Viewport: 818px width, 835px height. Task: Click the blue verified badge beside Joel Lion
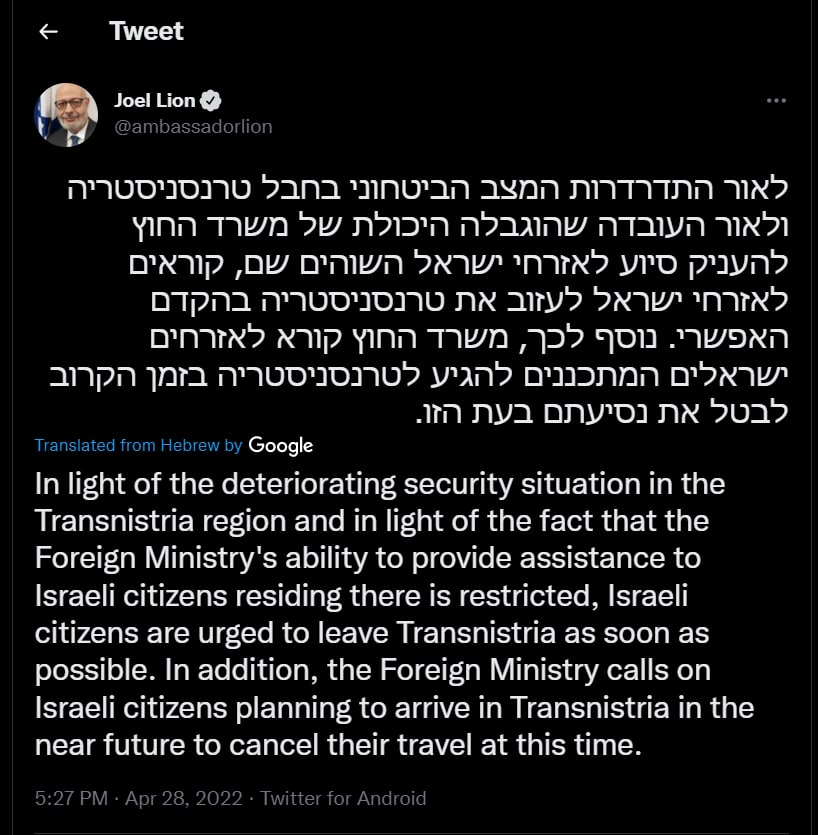210,101
